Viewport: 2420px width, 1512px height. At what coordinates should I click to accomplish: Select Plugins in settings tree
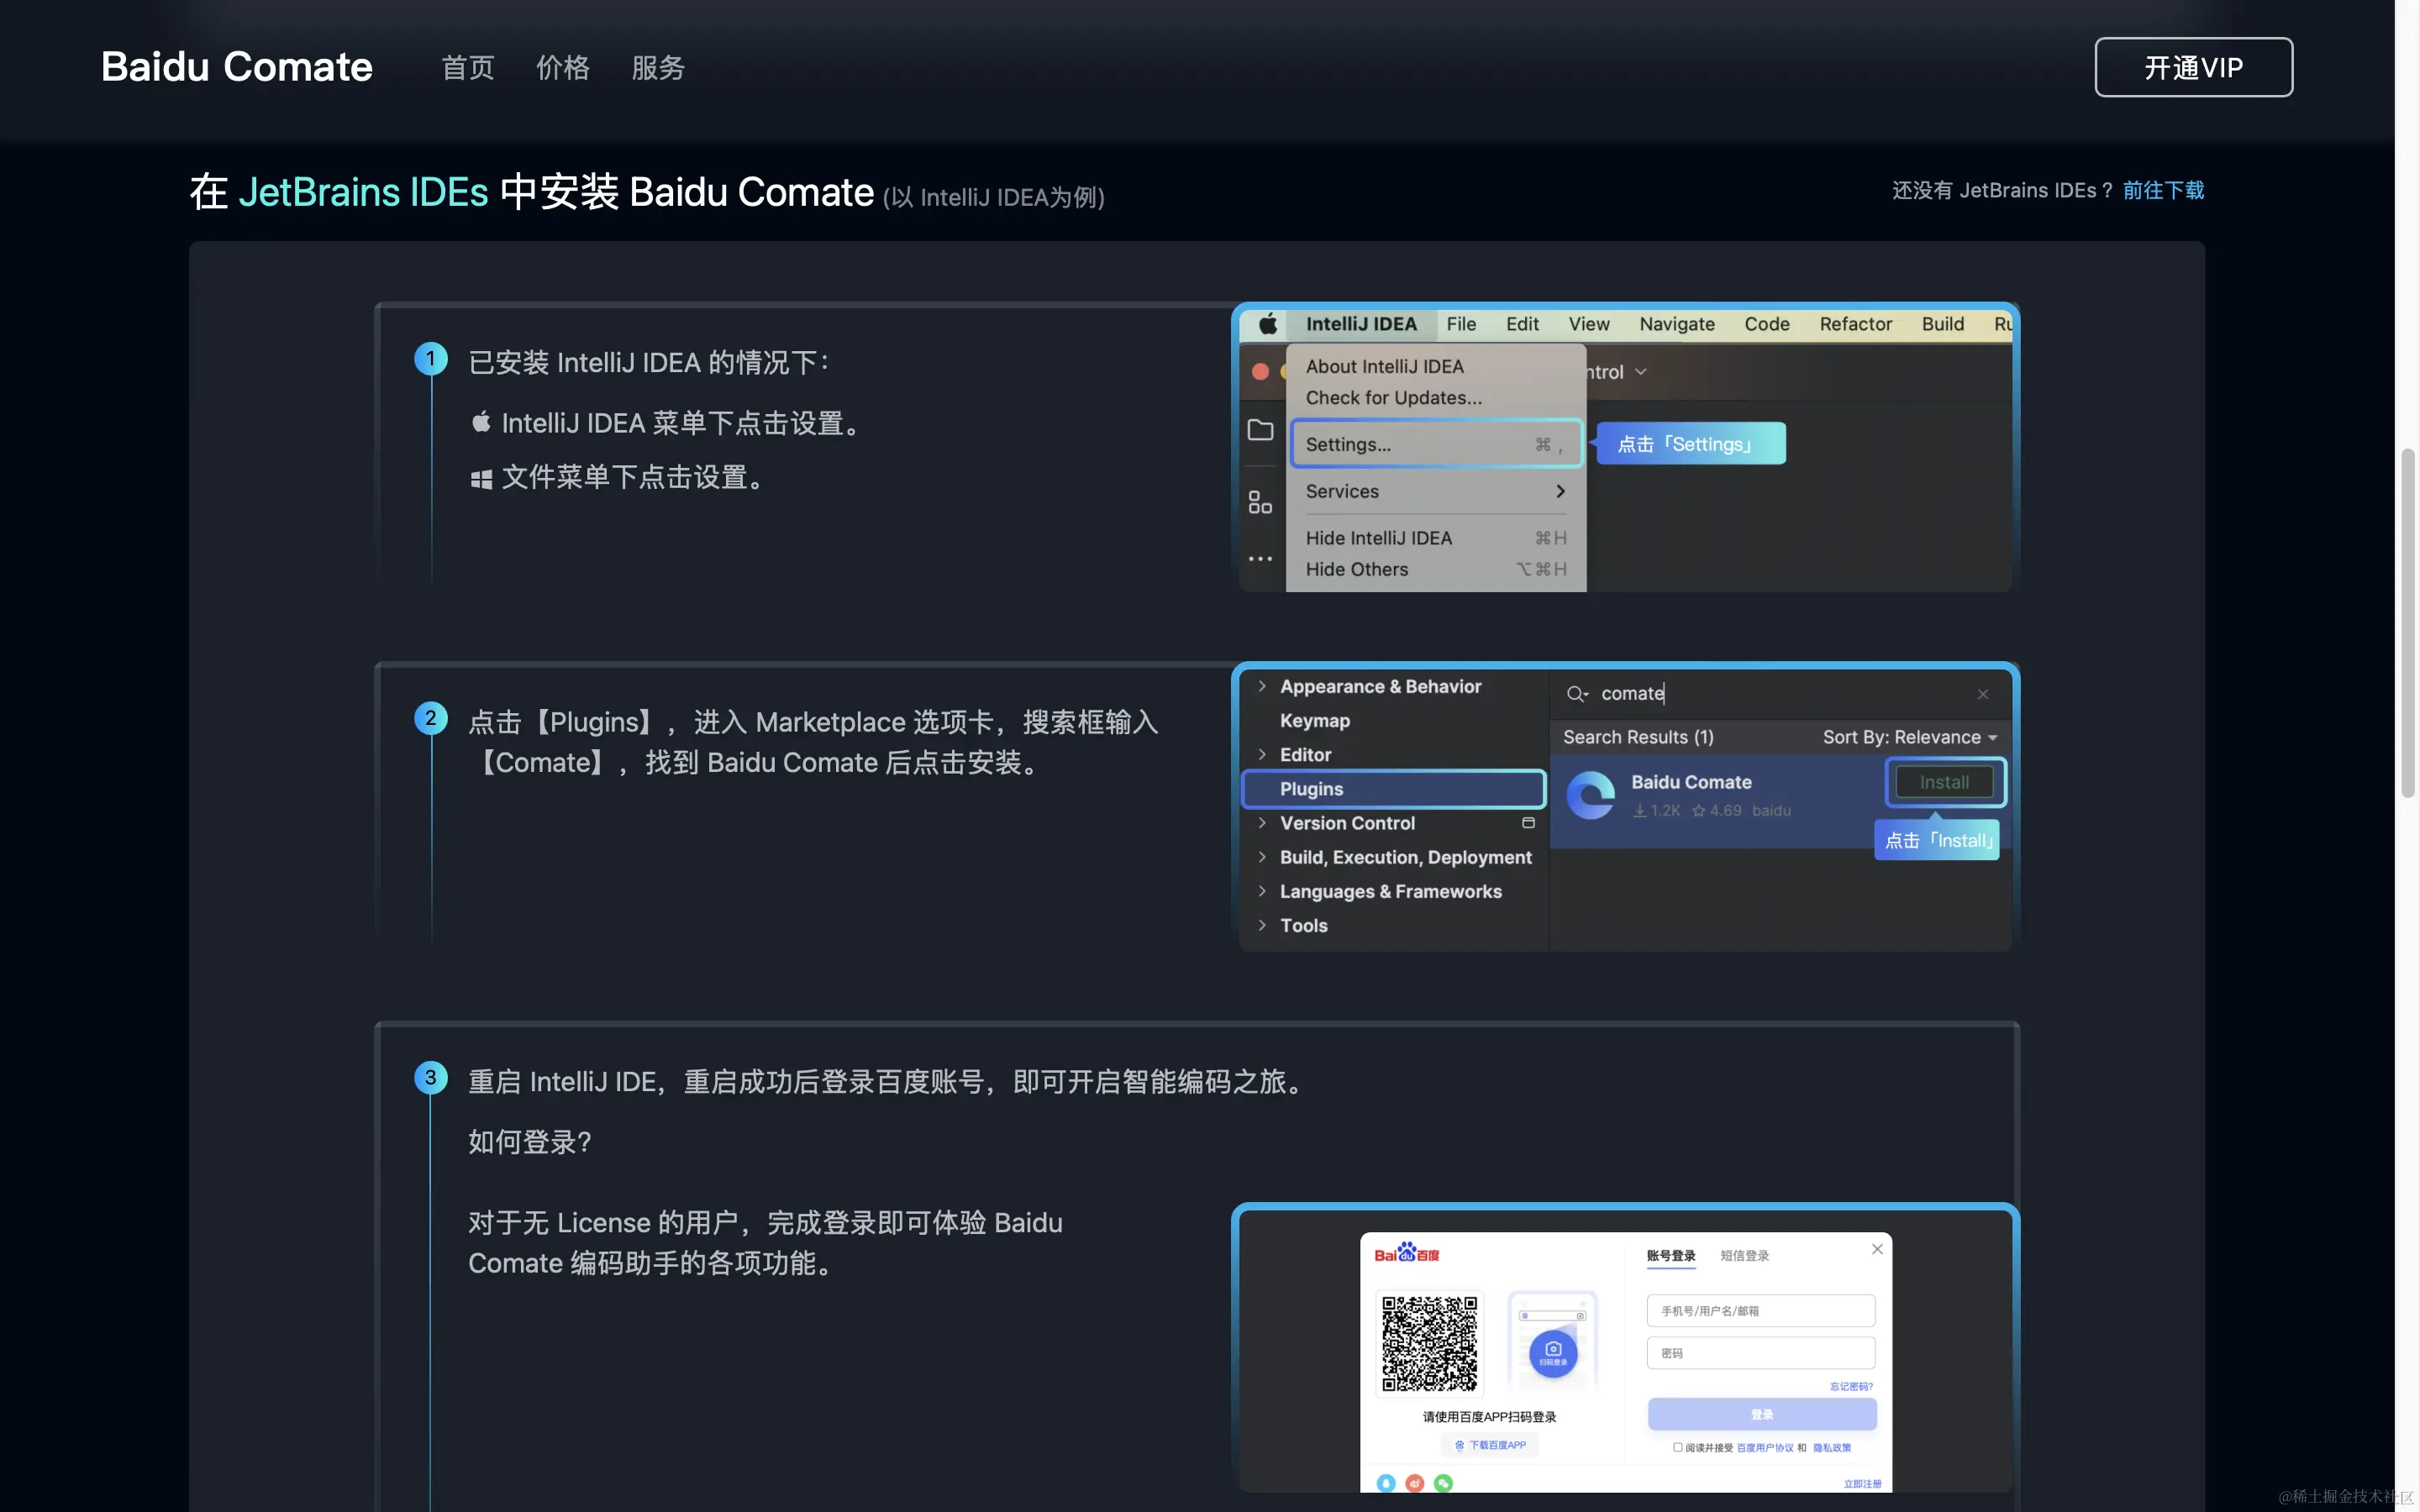[1393, 788]
